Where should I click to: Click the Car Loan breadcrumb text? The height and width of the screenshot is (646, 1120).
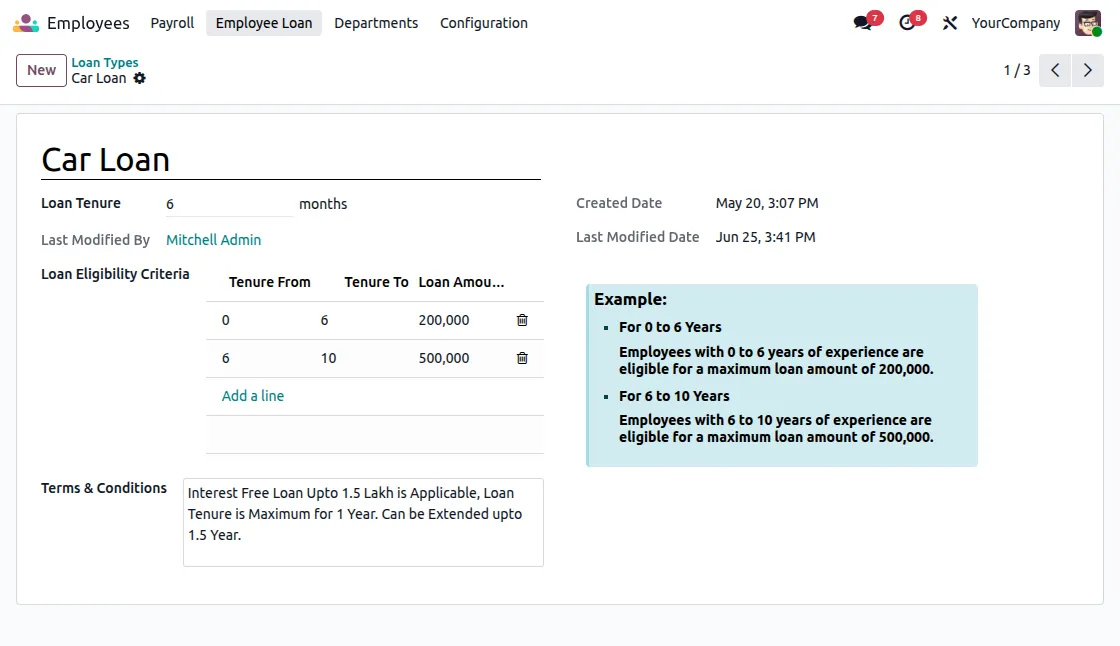click(x=99, y=78)
